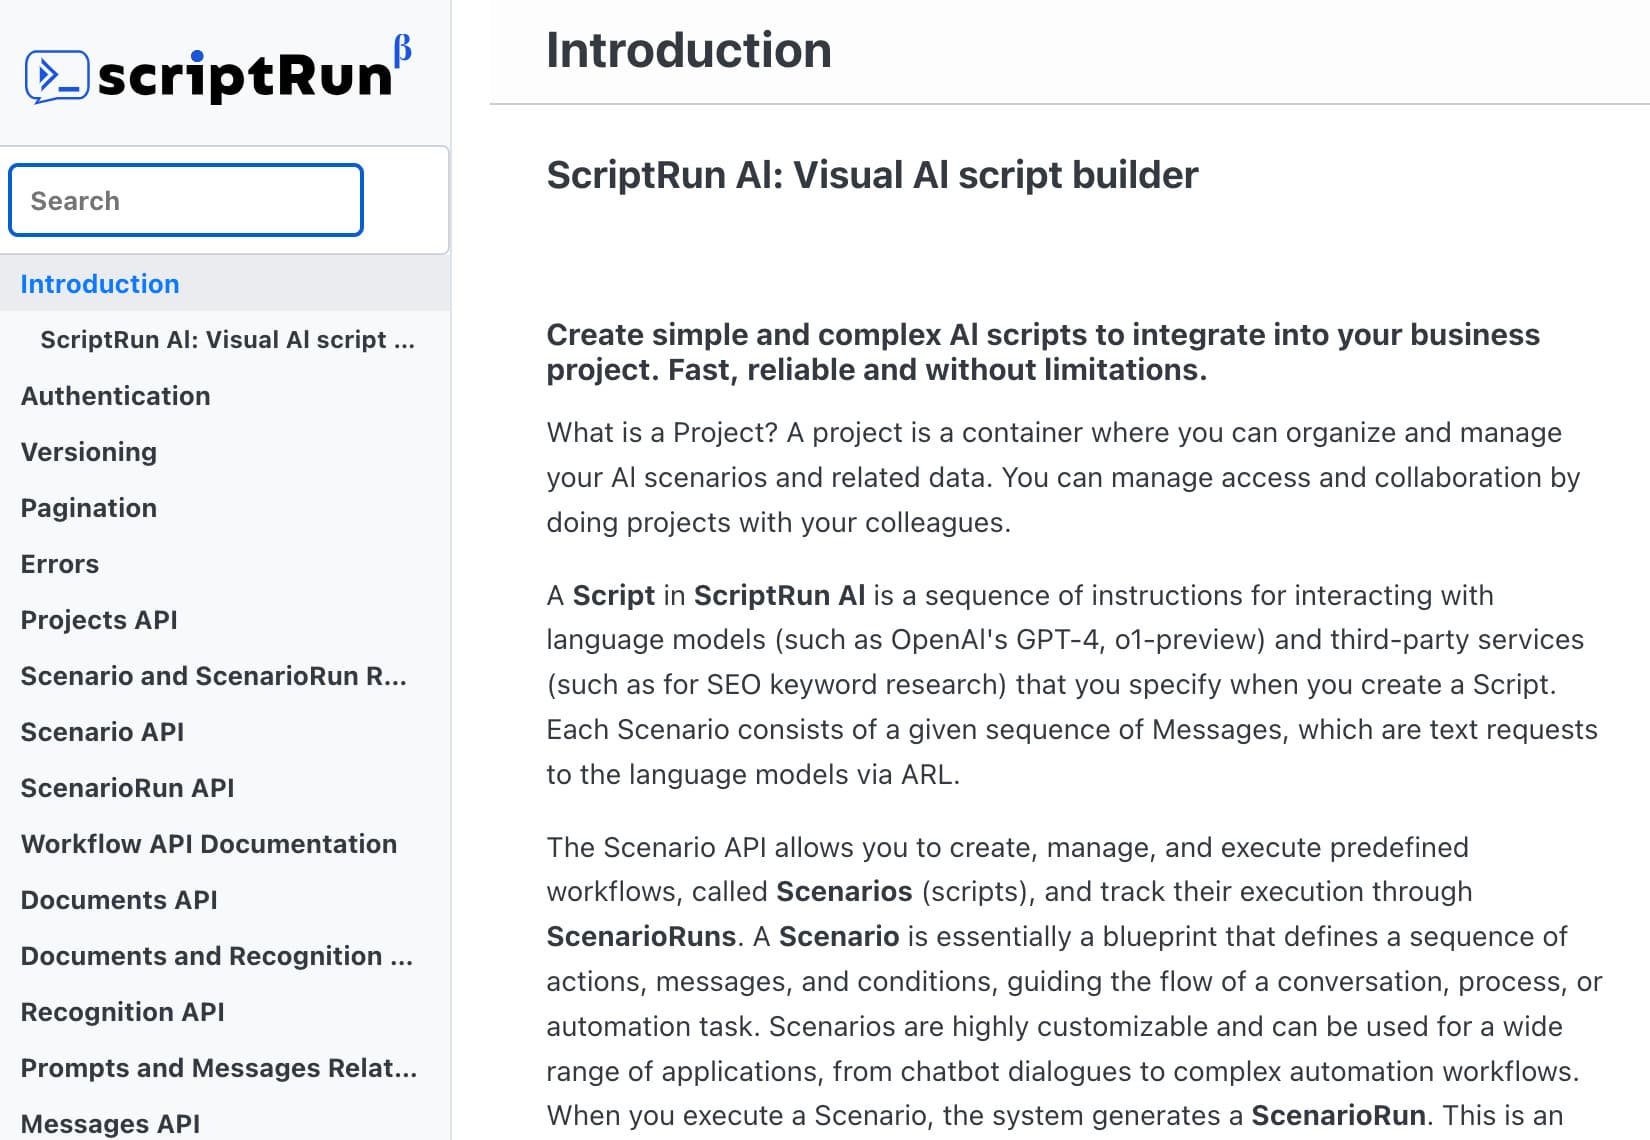
Task: Select the Scenario API sidebar link
Action: pos(102,732)
